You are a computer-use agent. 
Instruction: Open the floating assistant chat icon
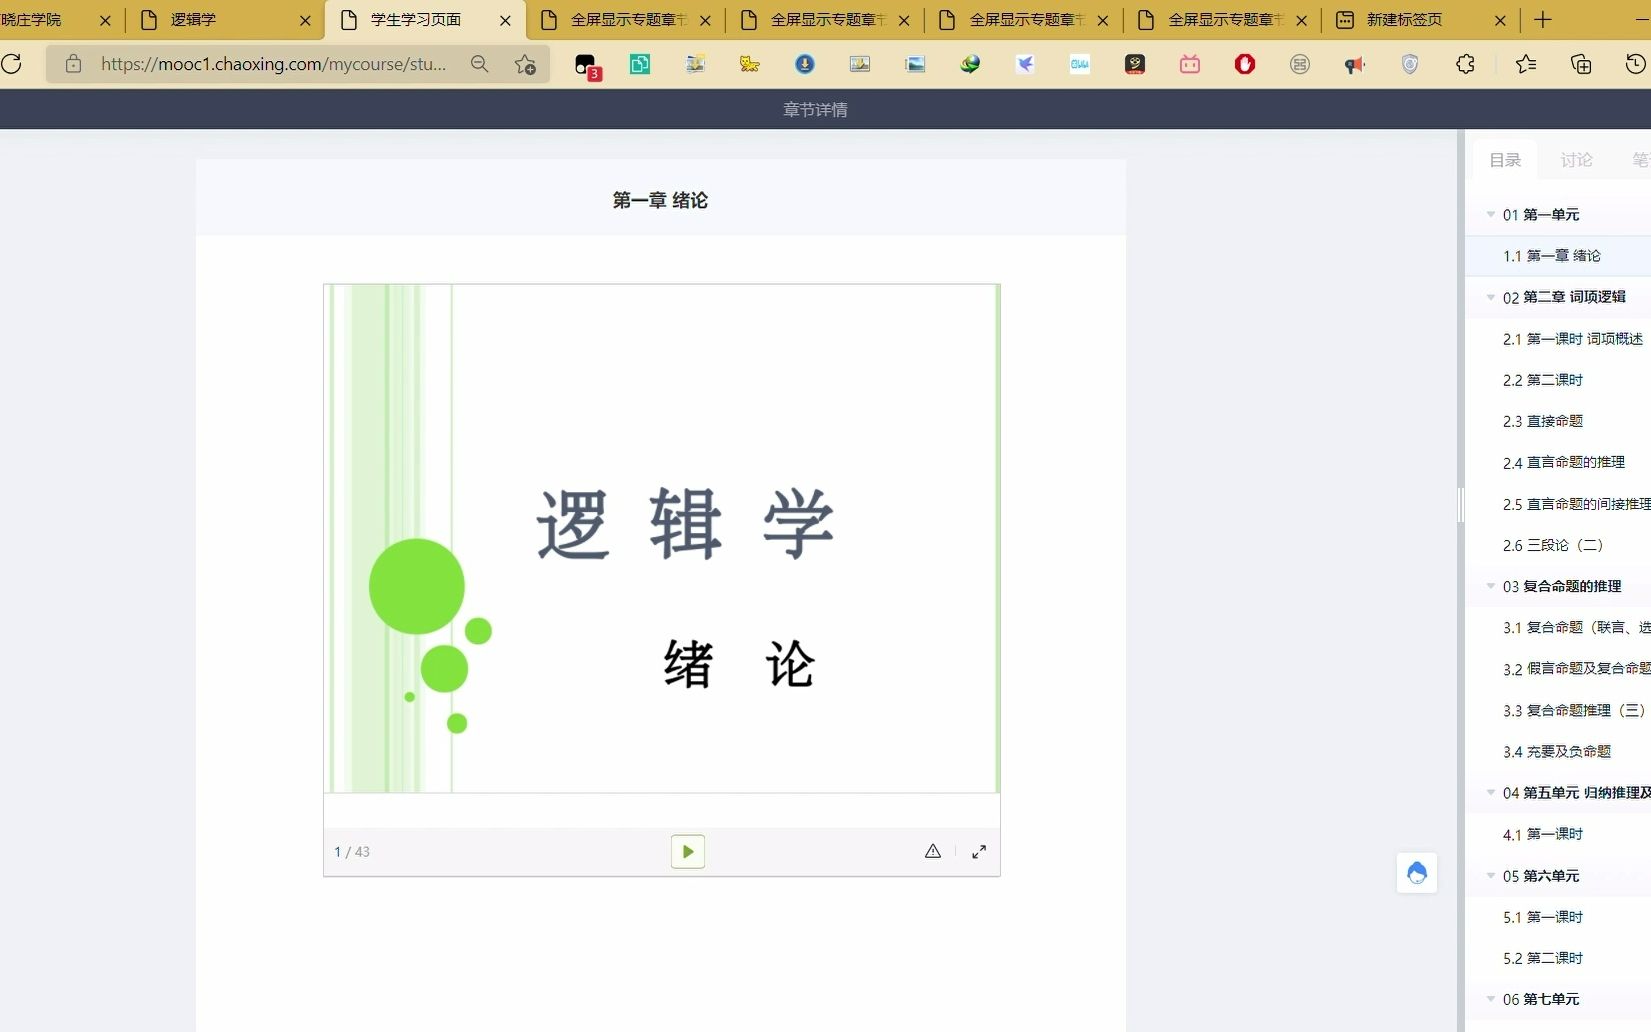tap(1417, 873)
